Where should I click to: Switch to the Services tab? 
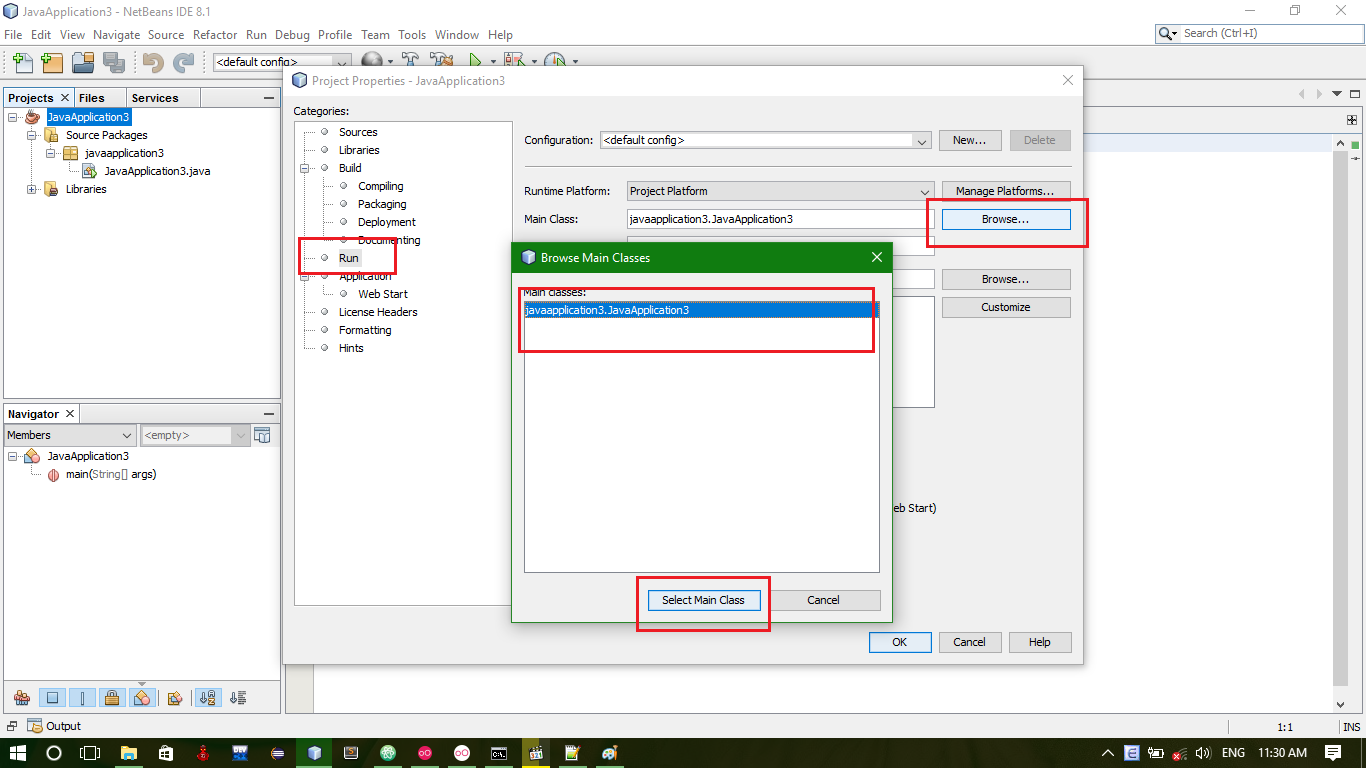point(155,98)
